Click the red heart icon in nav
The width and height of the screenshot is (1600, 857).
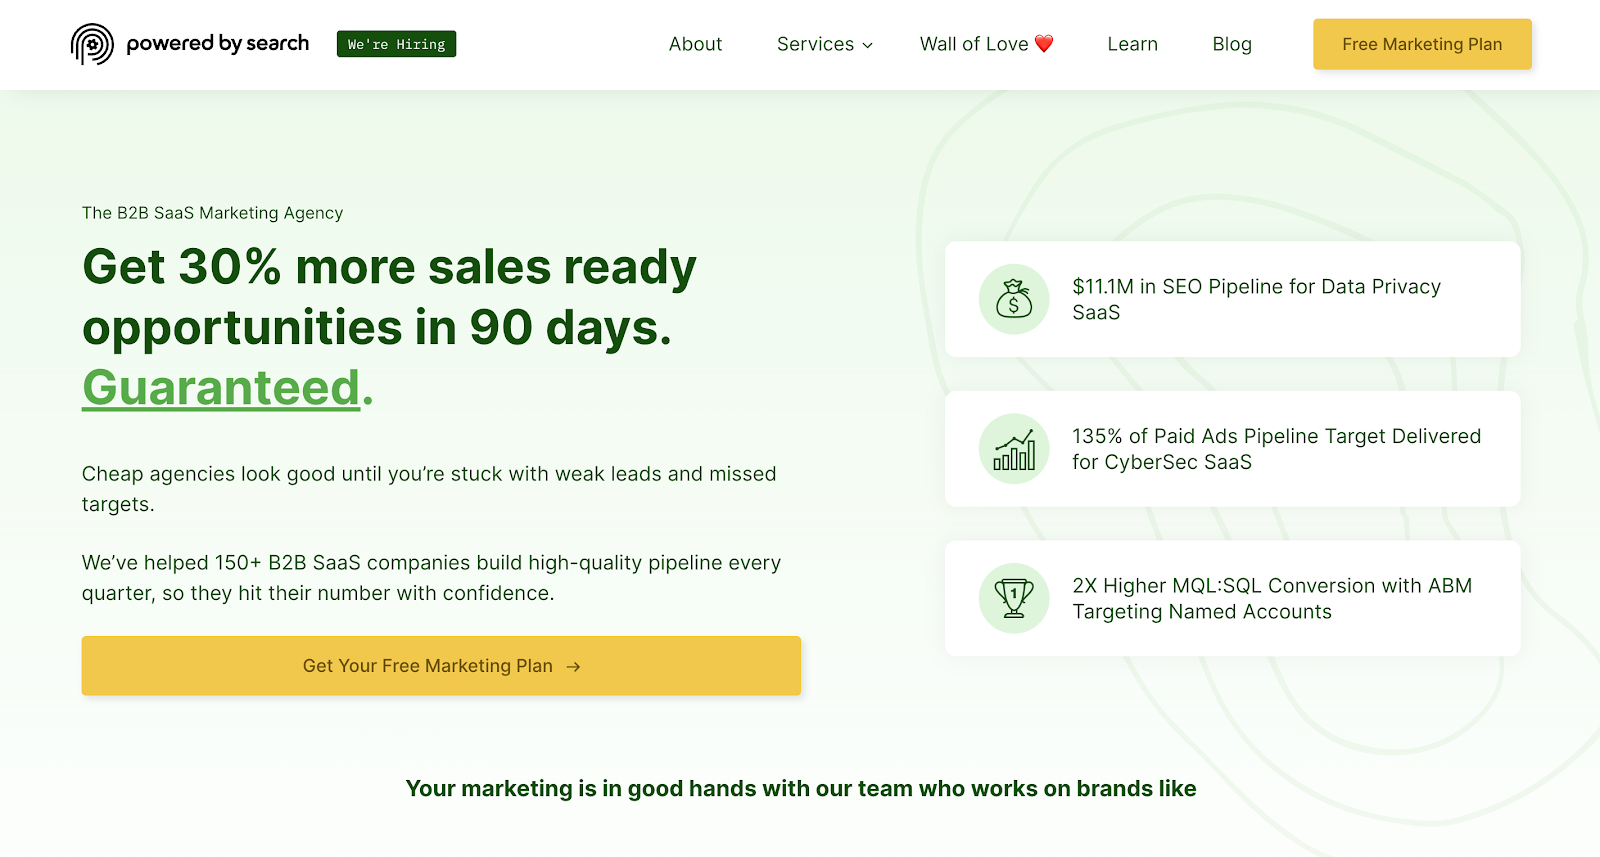pos(1044,44)
